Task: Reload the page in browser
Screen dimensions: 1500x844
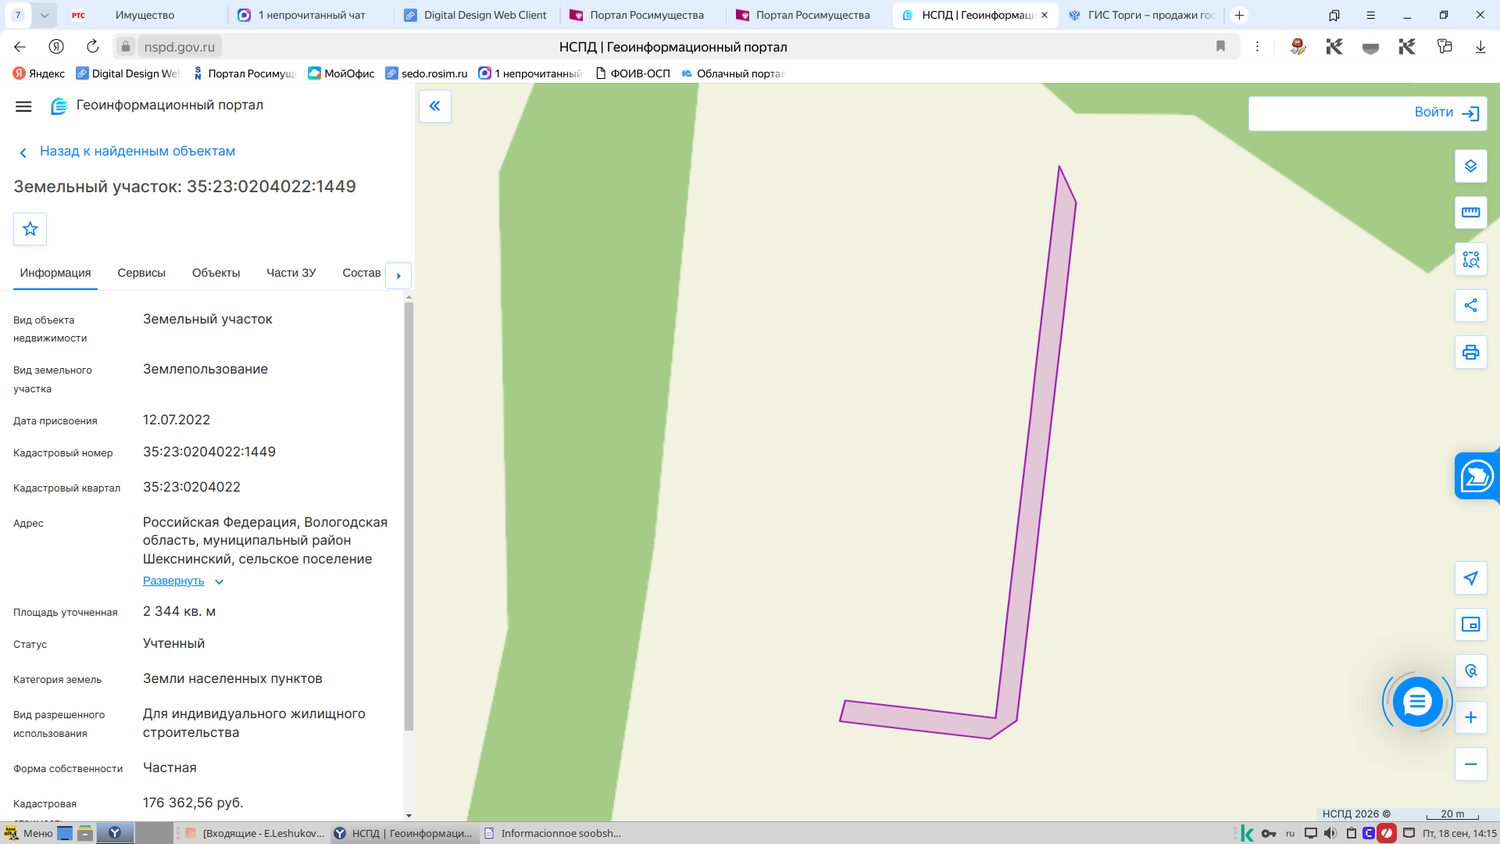Action: 93,46
